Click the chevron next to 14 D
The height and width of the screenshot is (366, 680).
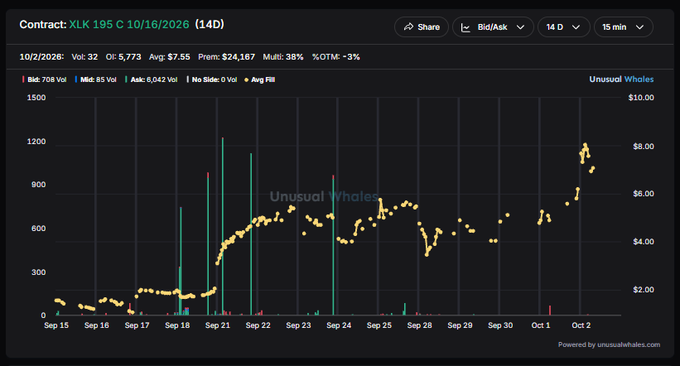[576, 27]
